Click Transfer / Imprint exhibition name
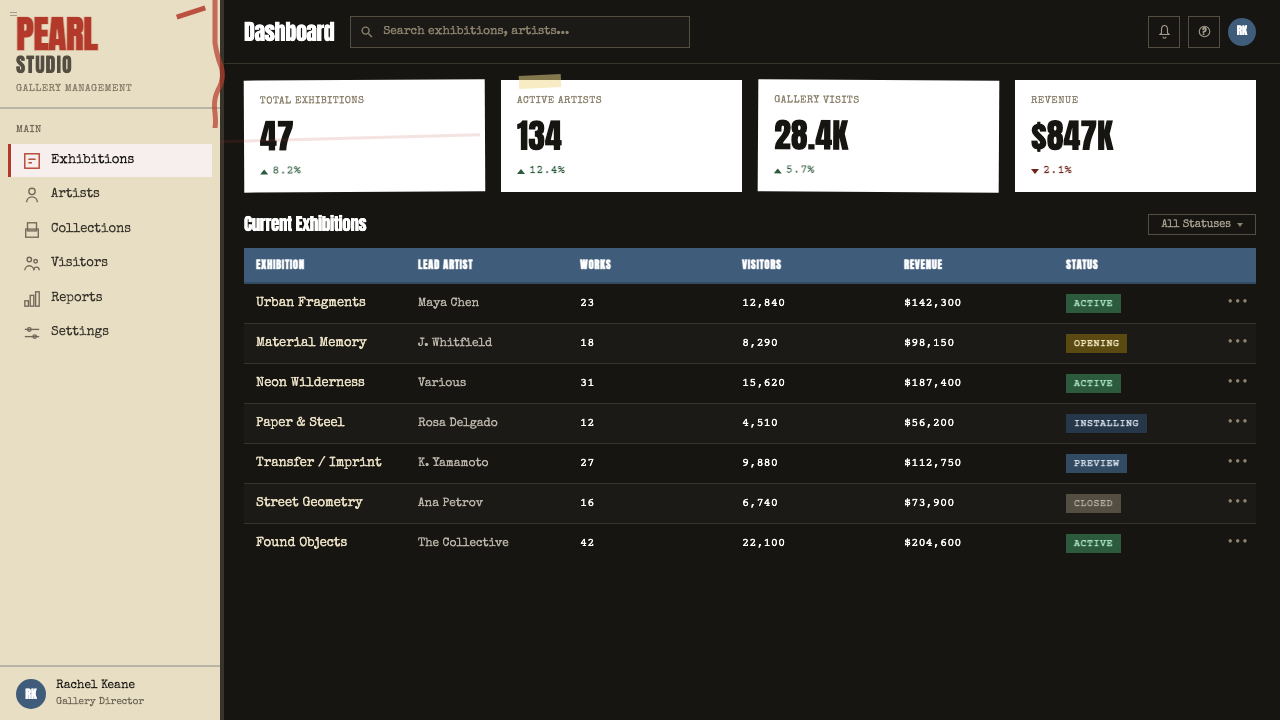 pos(319,462)
